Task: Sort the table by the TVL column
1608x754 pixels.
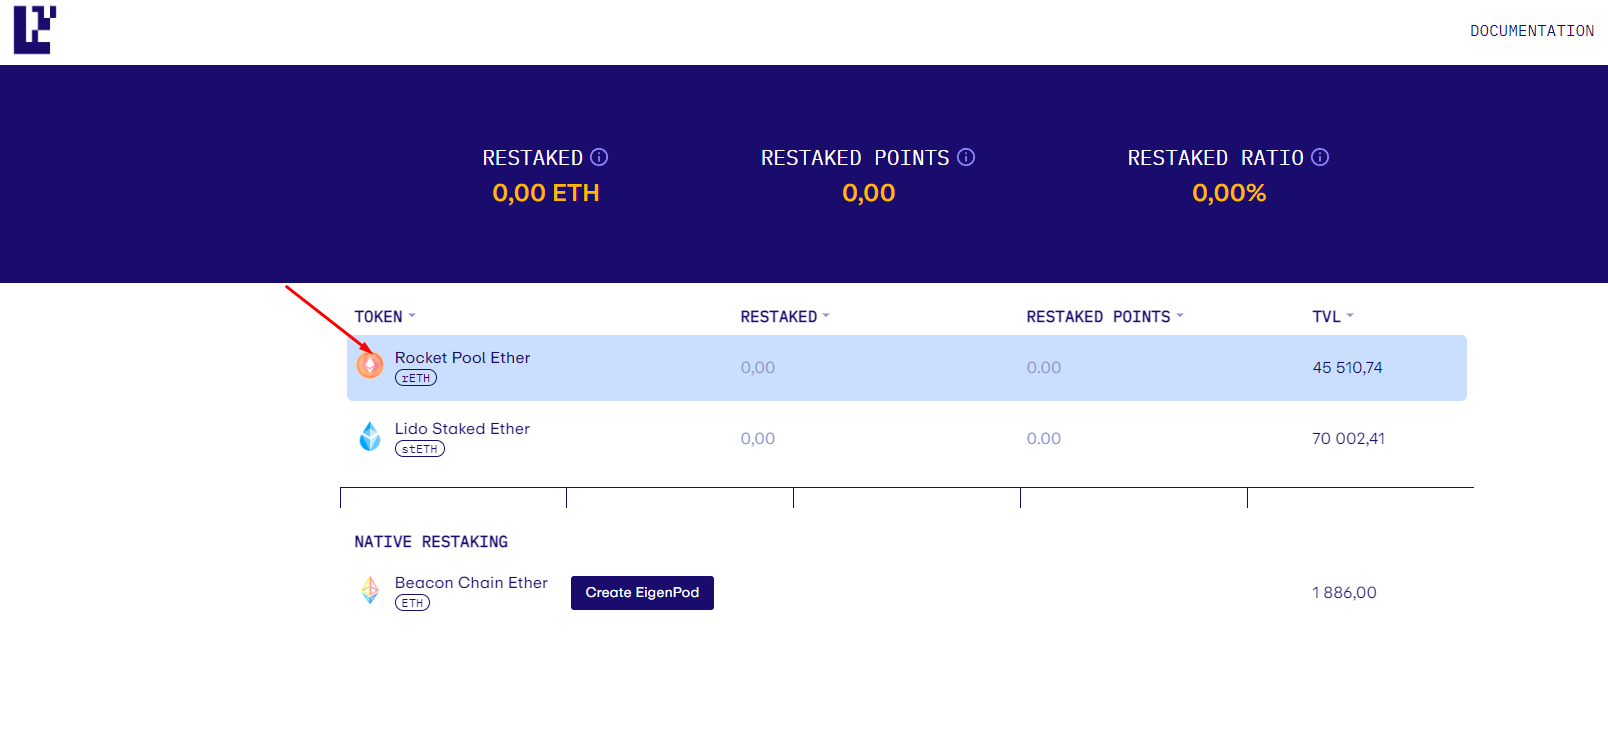Action: tap(1333, 317)
